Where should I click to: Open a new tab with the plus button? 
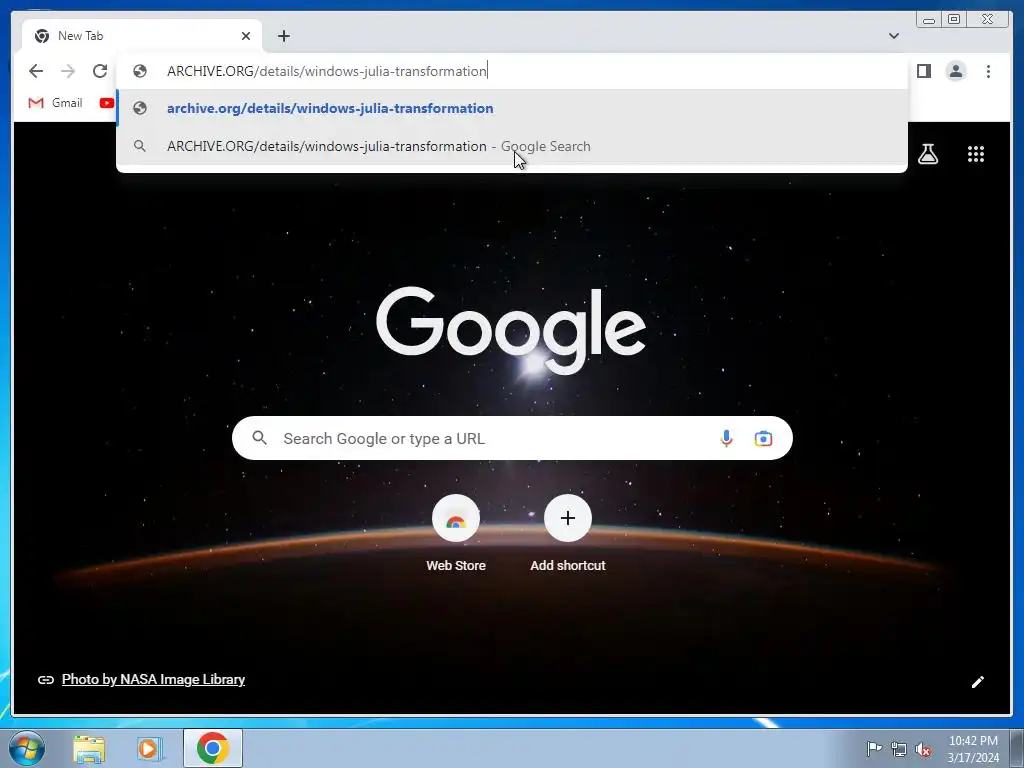pos(283,36)
